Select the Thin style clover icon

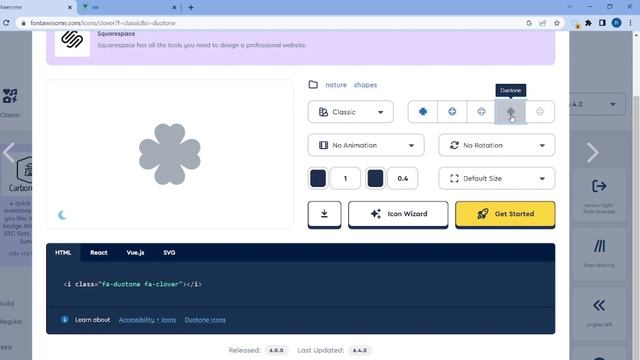coord(540,111)
